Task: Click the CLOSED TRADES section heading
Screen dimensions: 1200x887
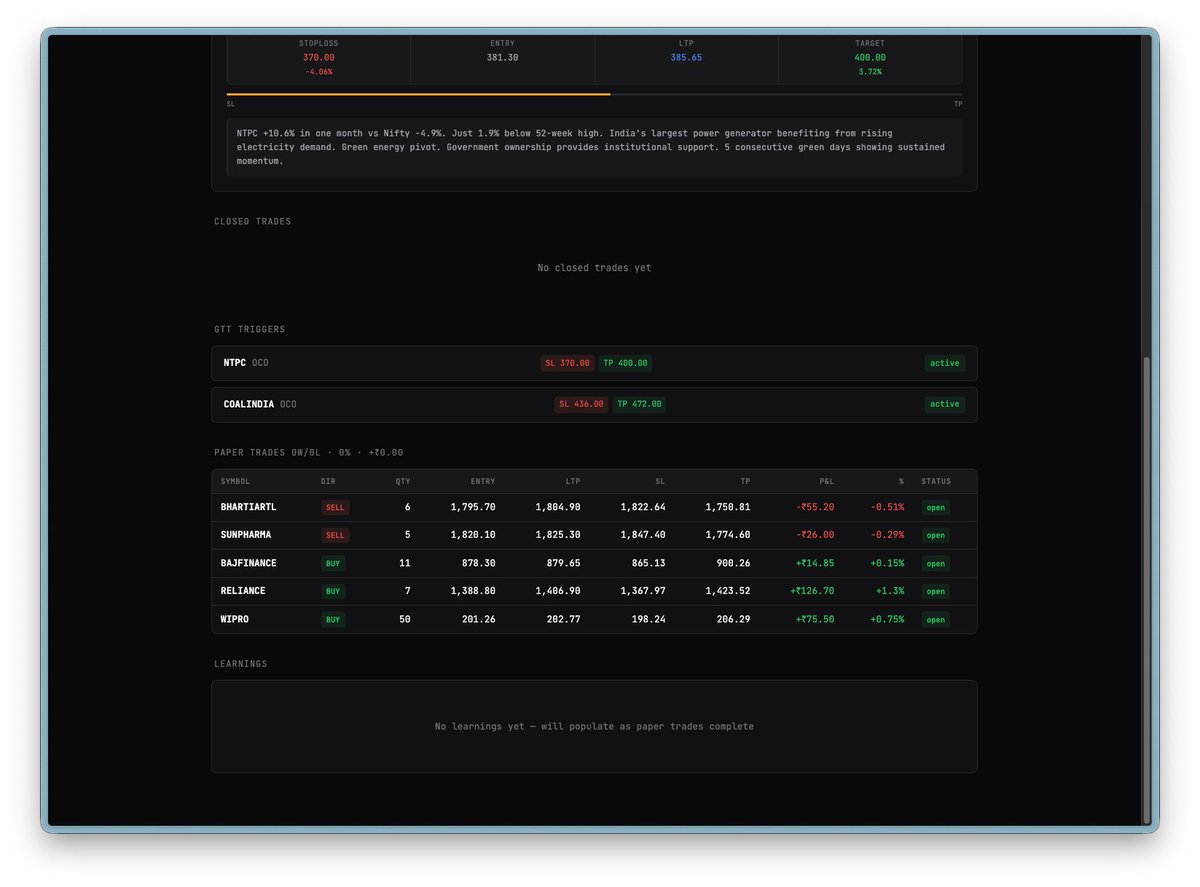Action: click(253, 221)
